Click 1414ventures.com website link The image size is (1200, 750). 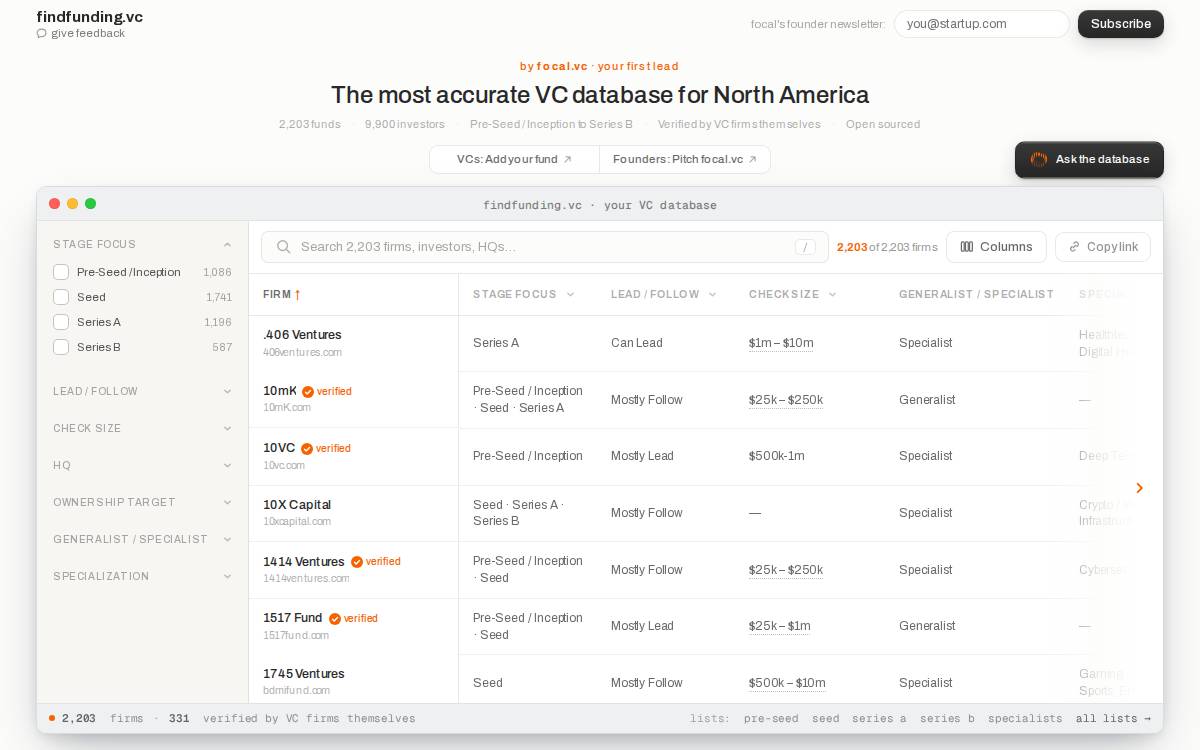[x=306, y=578]
